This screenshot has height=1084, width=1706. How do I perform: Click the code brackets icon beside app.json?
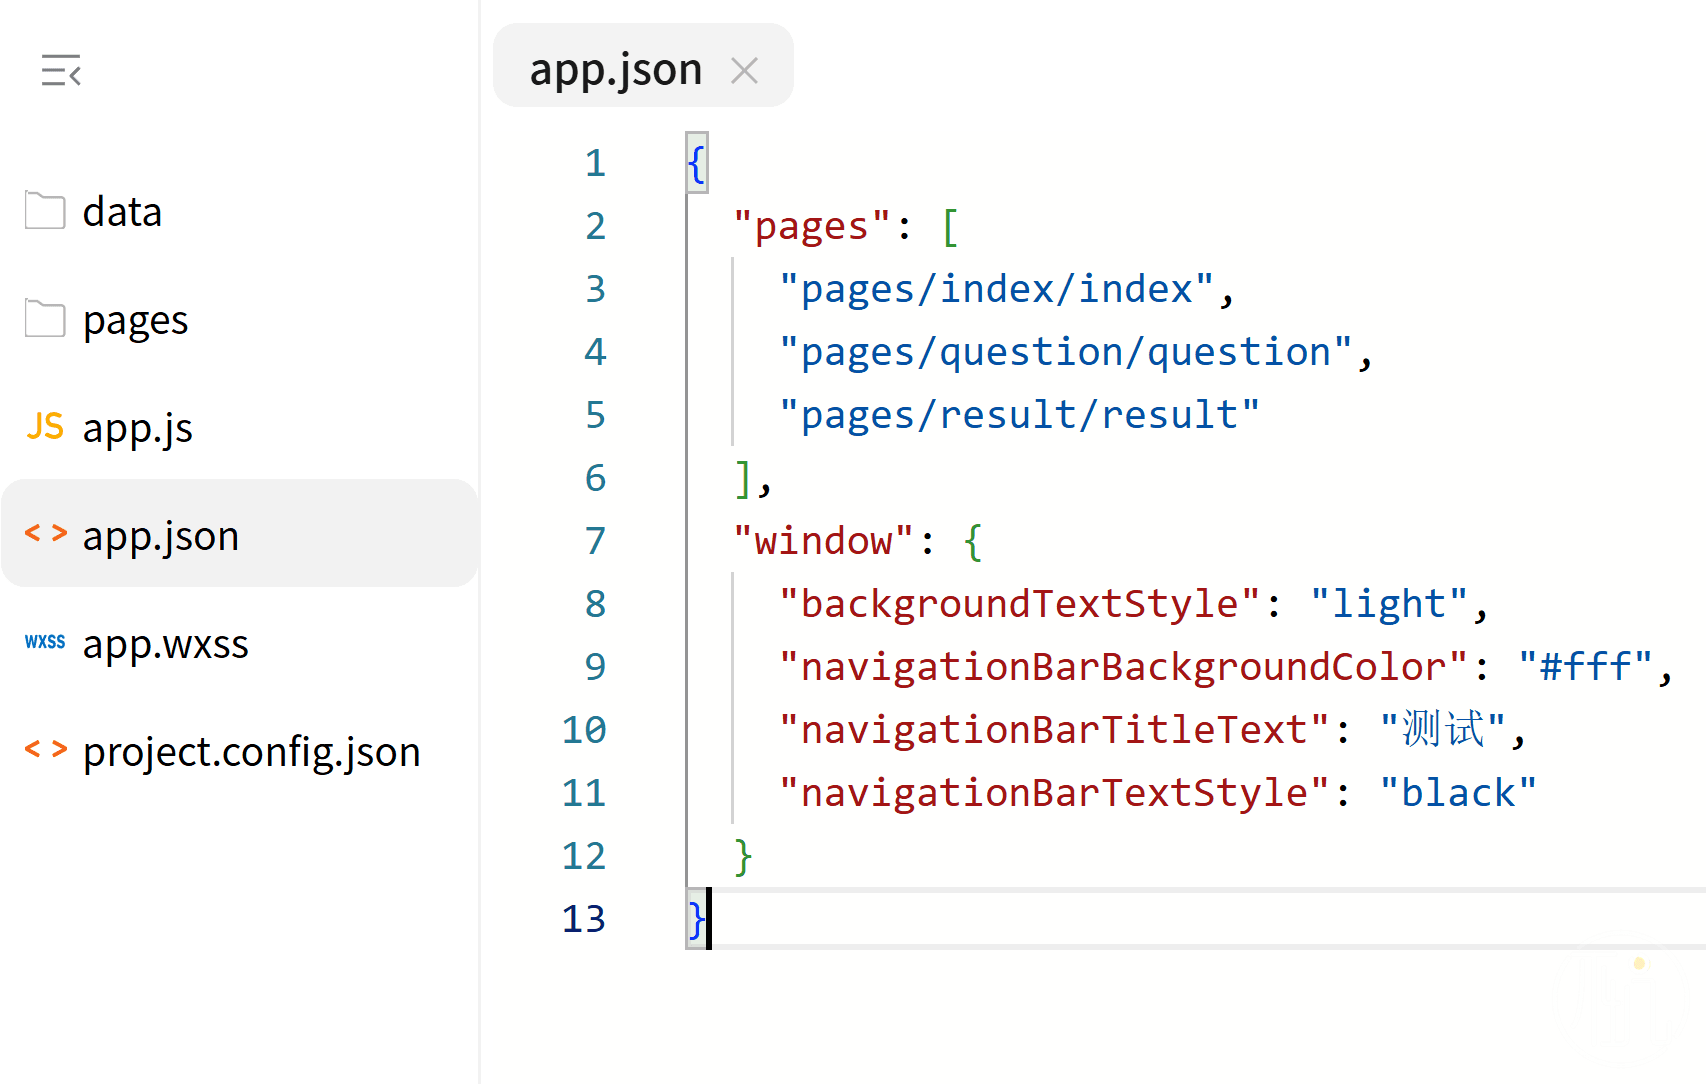click(x=46, y=533)
